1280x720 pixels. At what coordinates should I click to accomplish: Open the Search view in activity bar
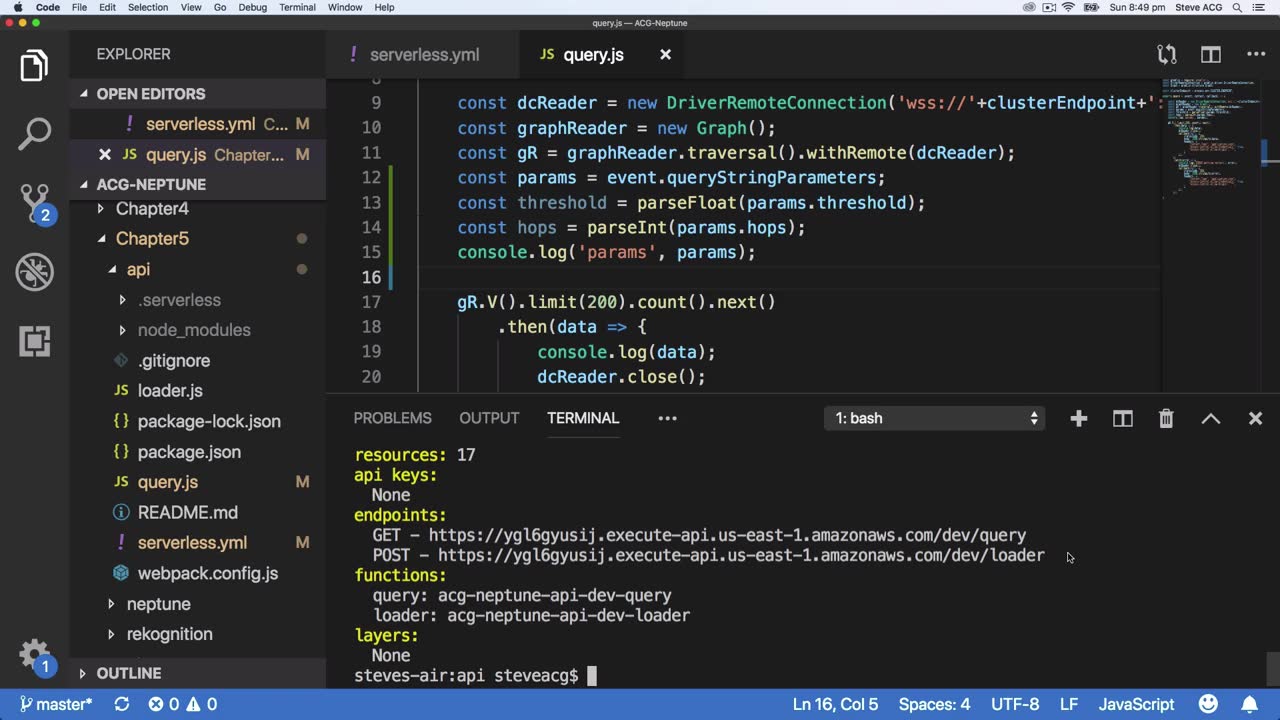[34, 133]
